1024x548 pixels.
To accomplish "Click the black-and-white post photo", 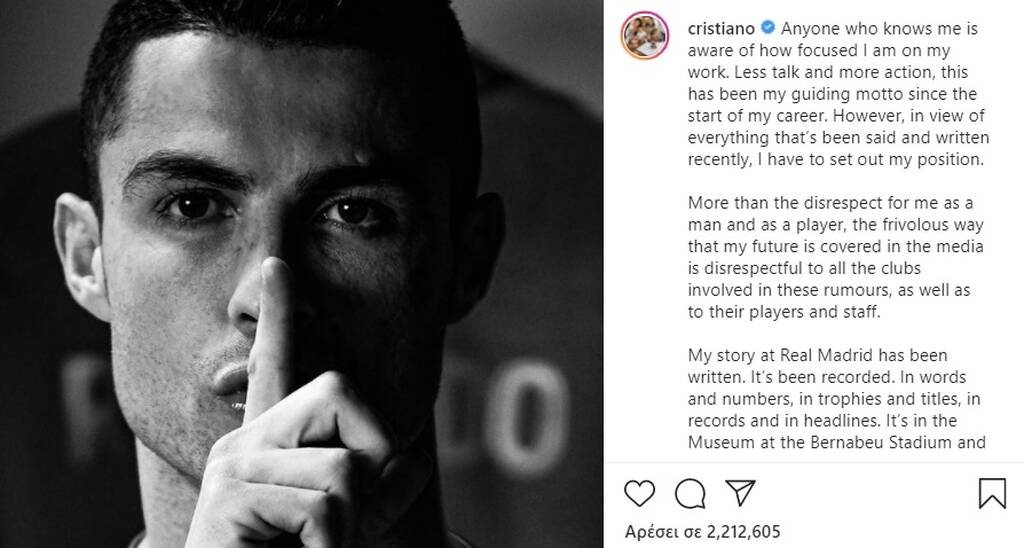I will coord(301,274).
